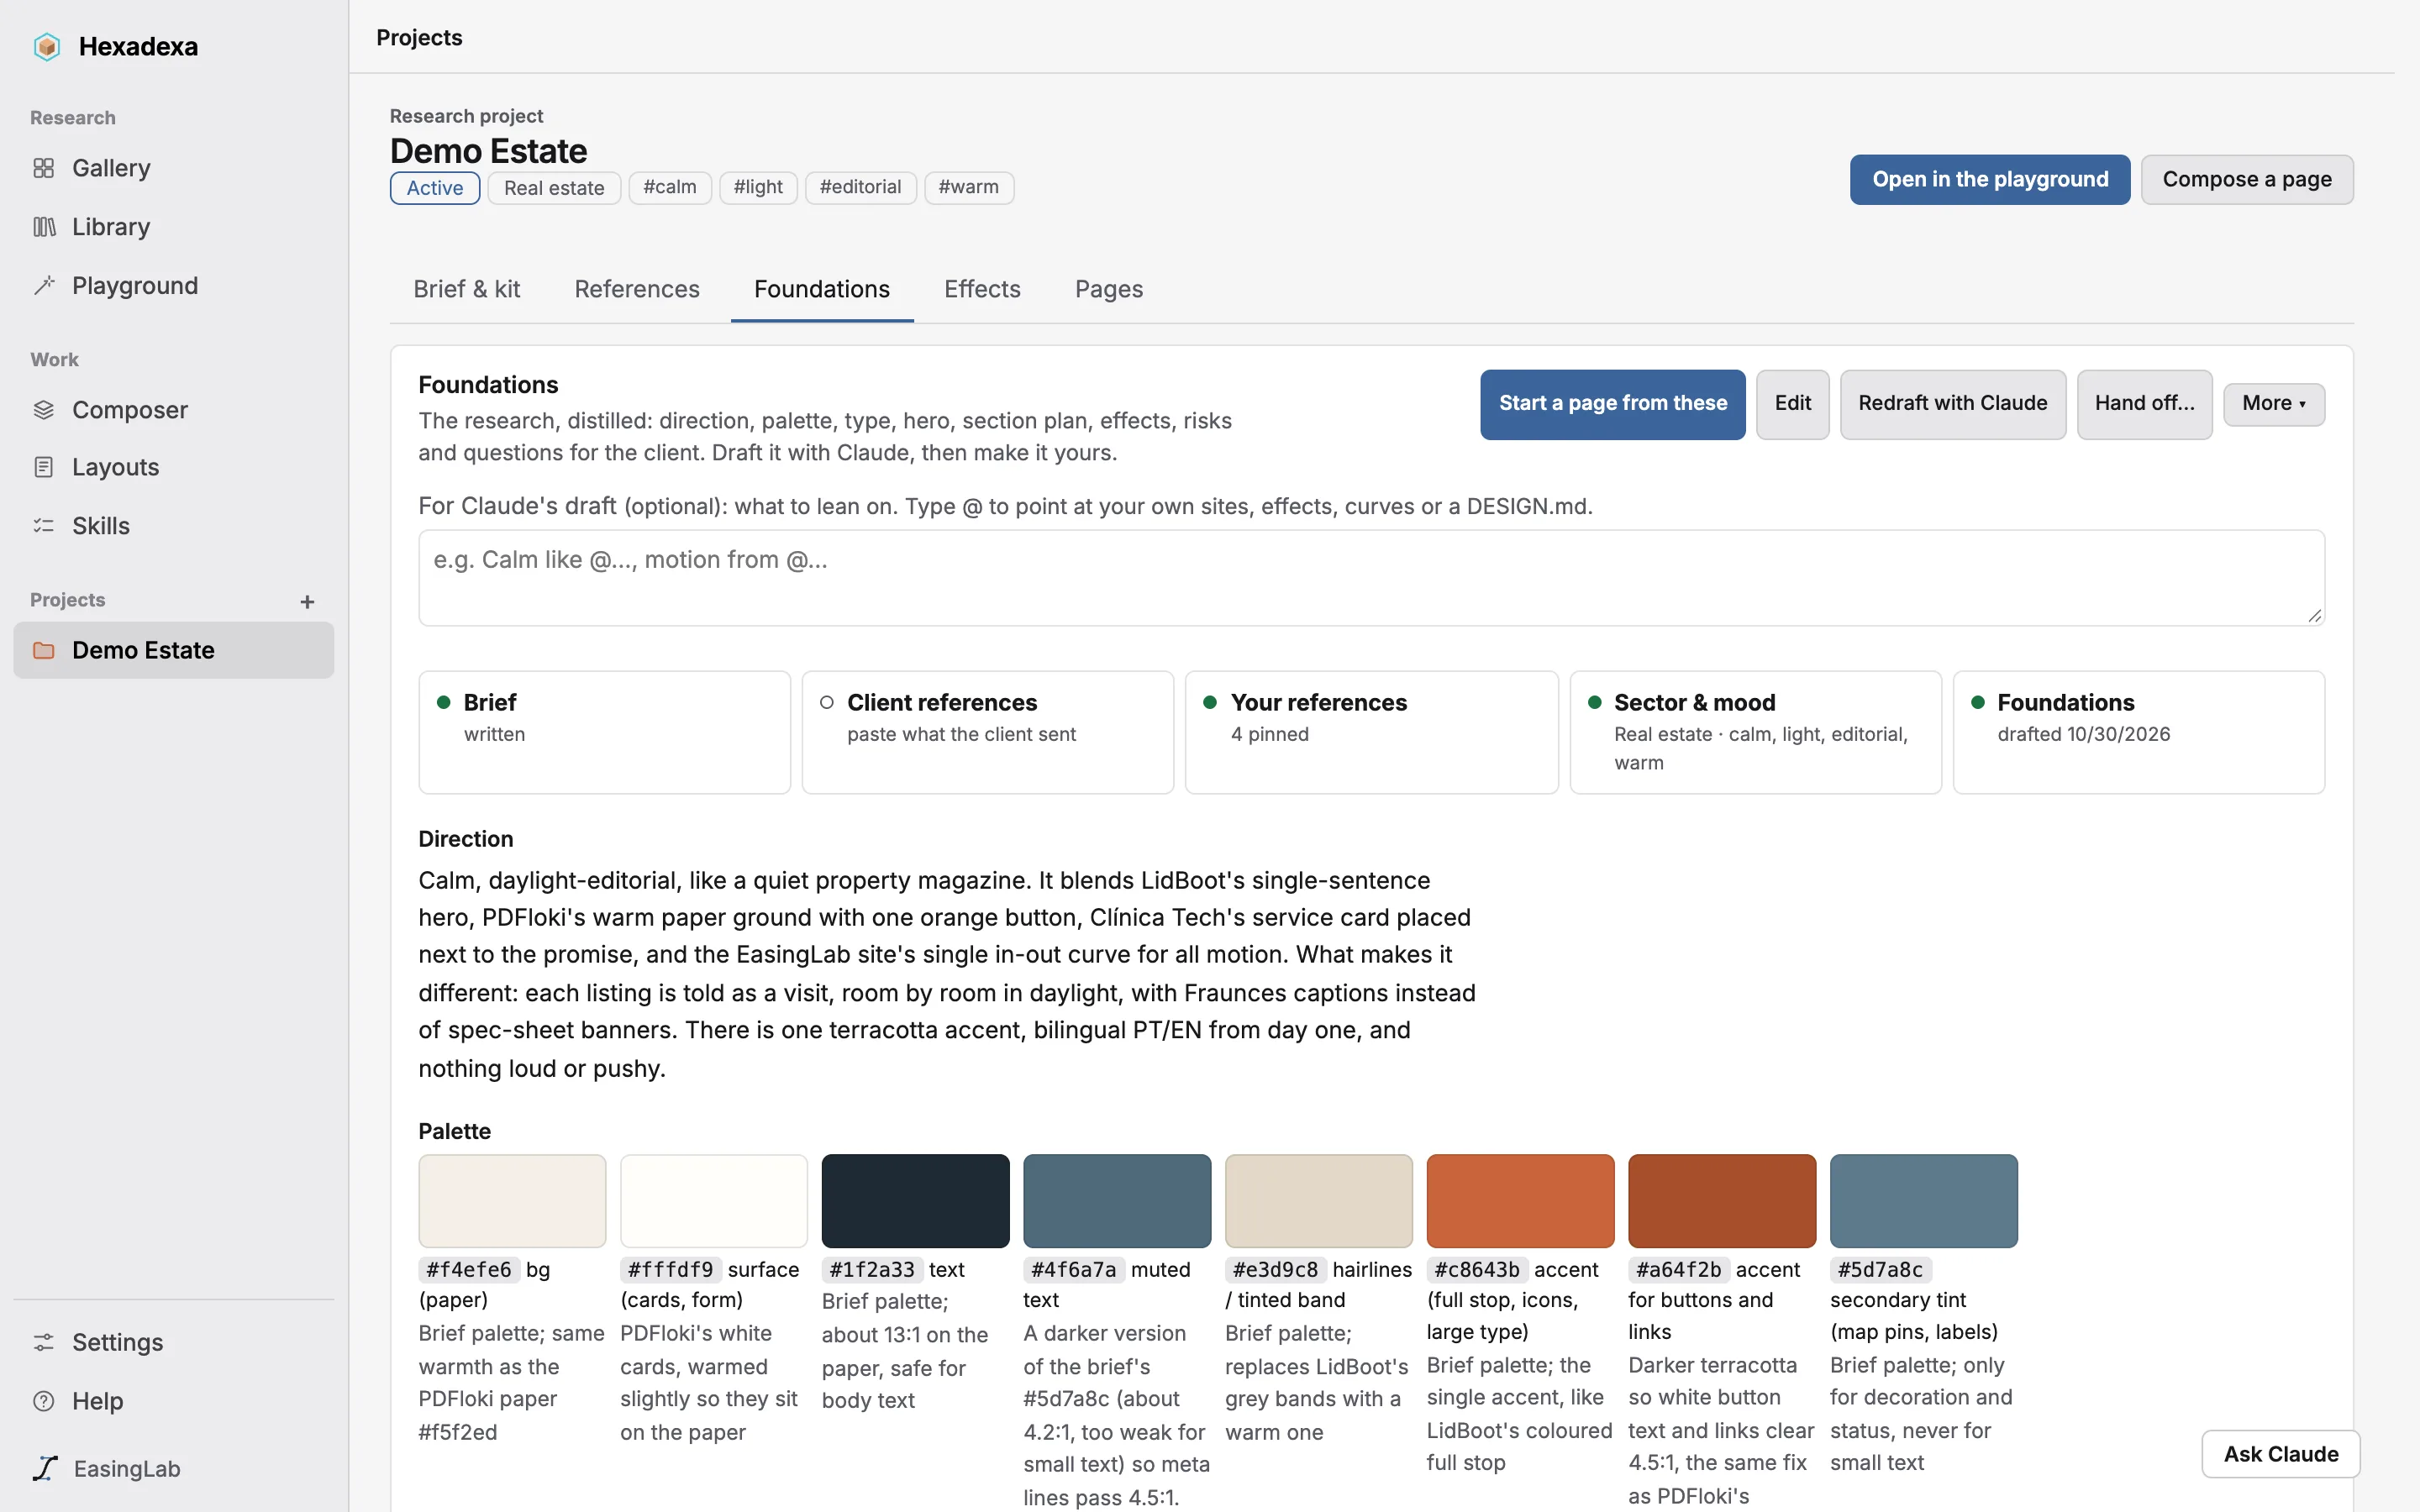Open Settings via its sliders icon
Image resolution: width=2420 pixels, height=1512 pixels.
(x=43, y=1342)
